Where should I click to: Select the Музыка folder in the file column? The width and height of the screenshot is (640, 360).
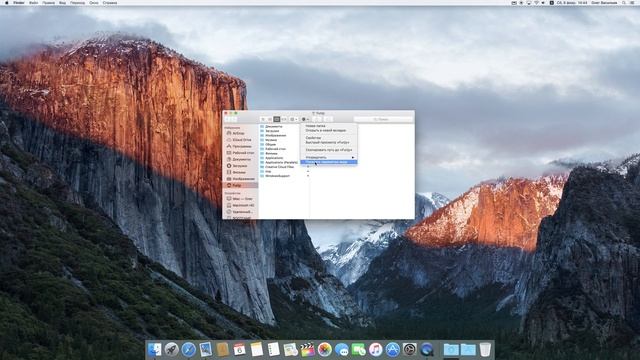271,140
